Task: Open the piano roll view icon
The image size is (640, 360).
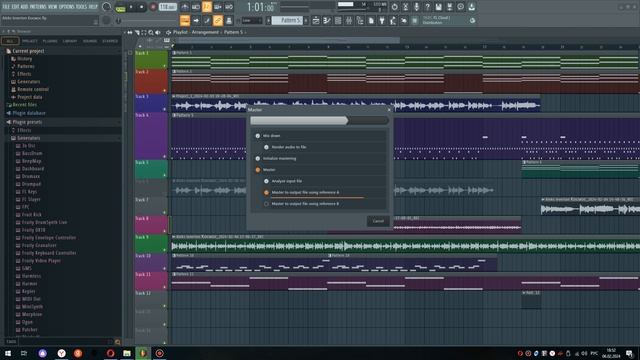Action: point(327,20)
